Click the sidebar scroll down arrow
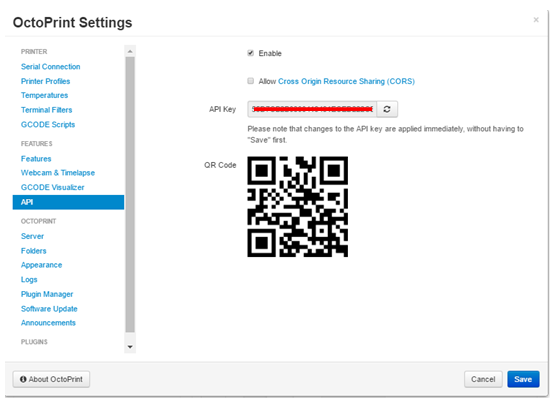 click(x=130, y=347)
